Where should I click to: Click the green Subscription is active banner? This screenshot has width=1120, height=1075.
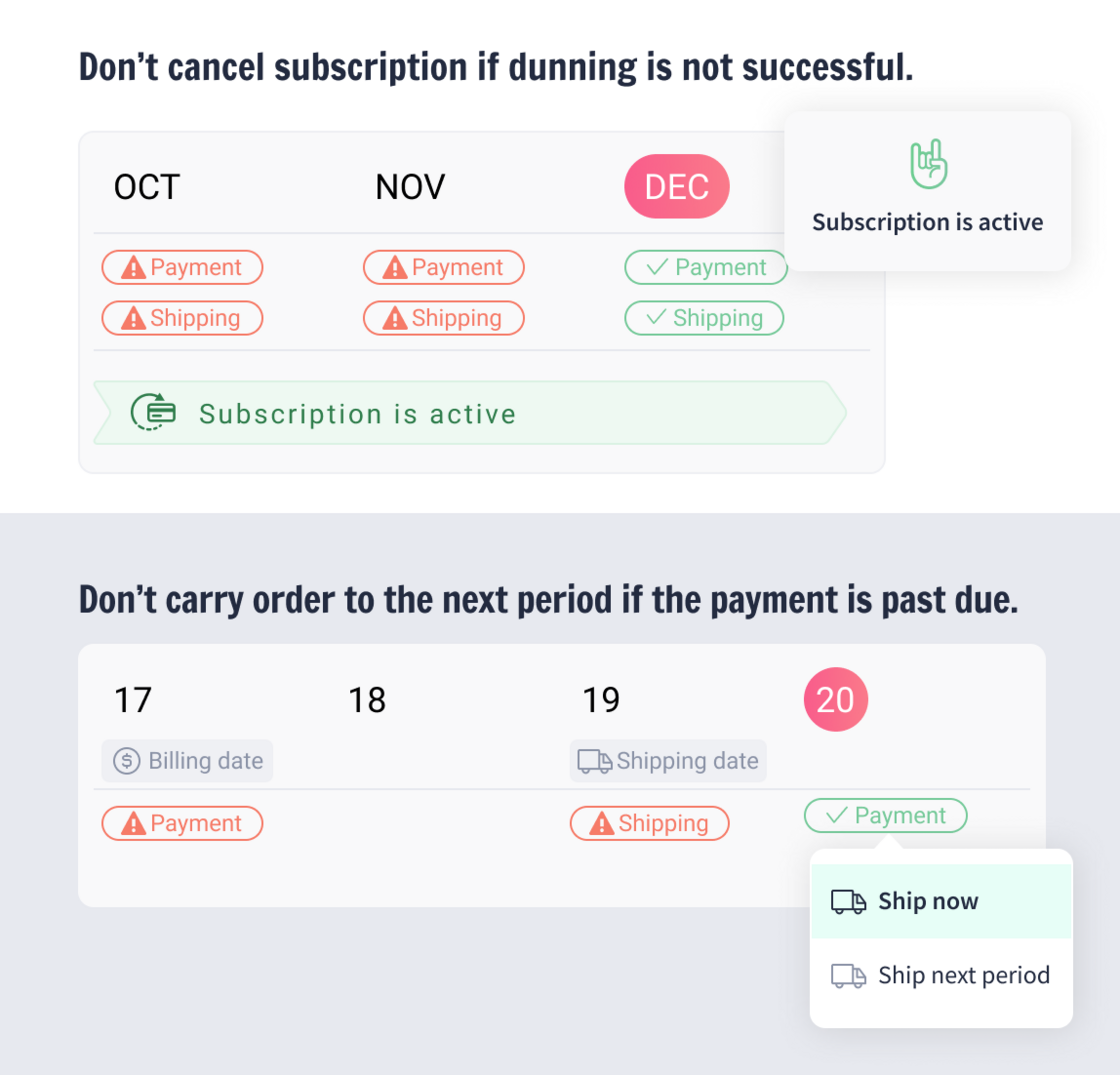pyautogui.click(x=470, y=413)
